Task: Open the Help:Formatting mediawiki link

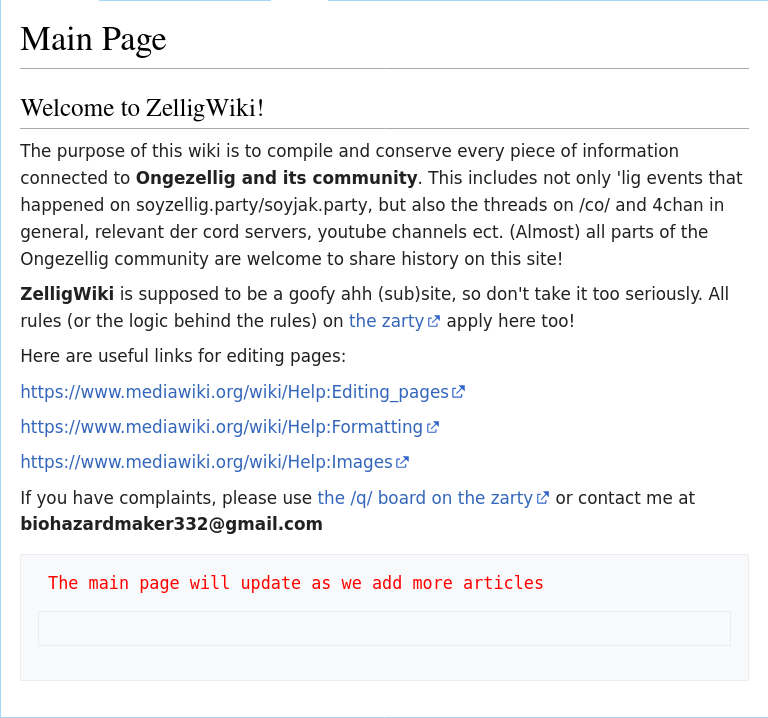Action: tap(230, 427)
